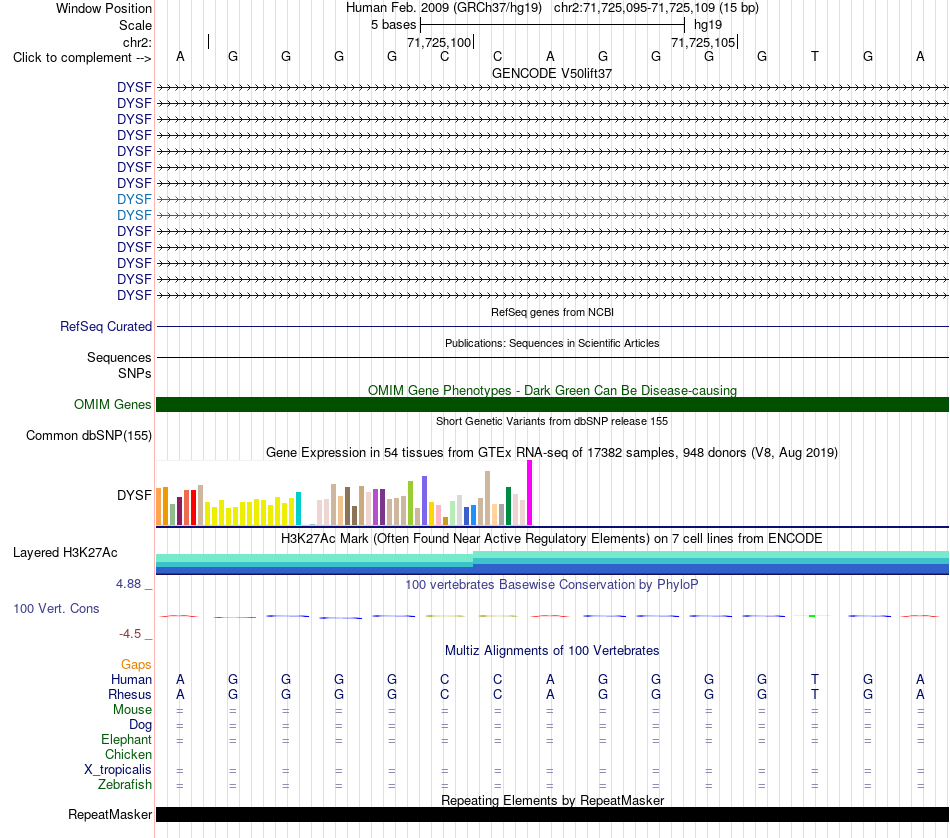Click the 'chr2:' ruler label
Viewport: 950px width, 838px height.
pos(137,42)
